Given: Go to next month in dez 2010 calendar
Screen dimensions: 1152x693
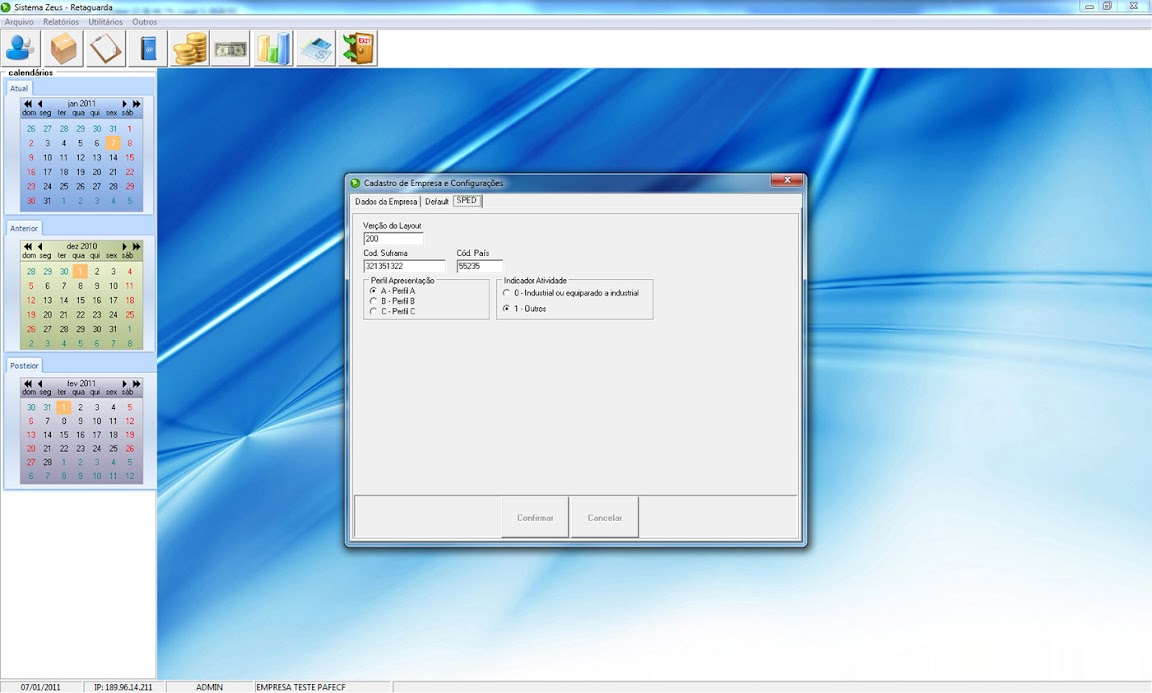Looking at the screenshot, I should pos(124,246).
